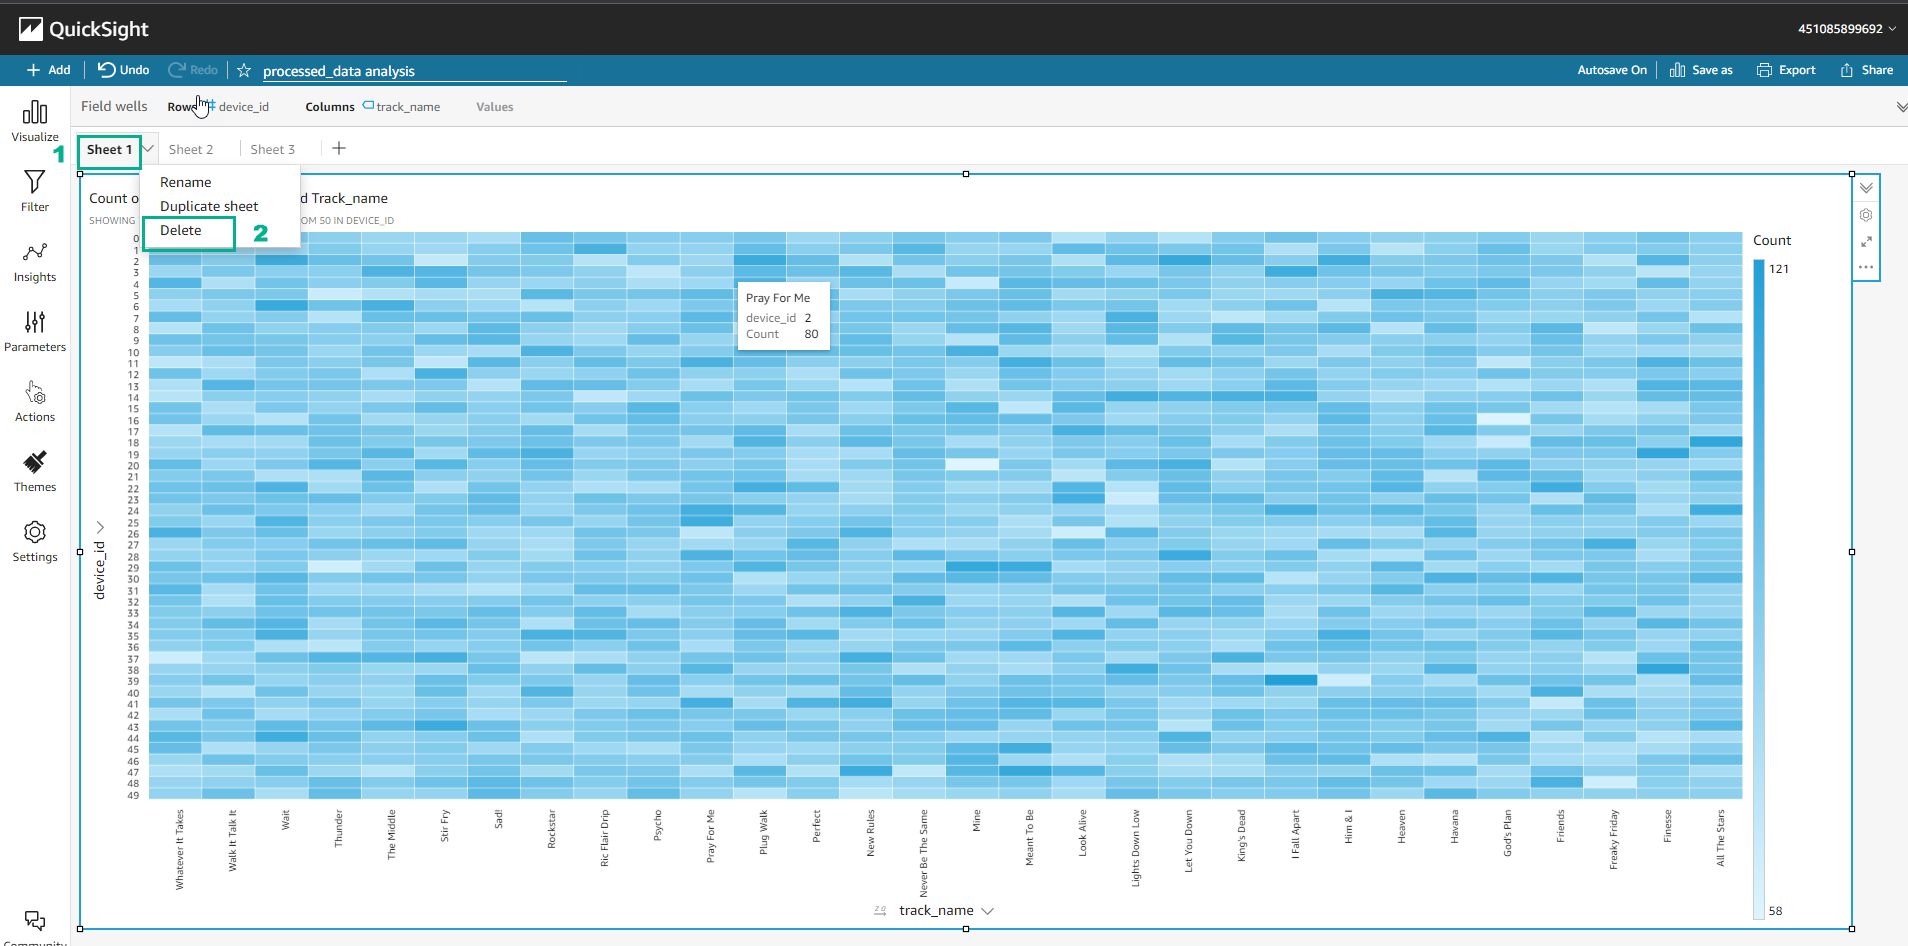Screen dimensions: 1908x946
Task: Open visual menu chevron
Action: click(1866, 188)
